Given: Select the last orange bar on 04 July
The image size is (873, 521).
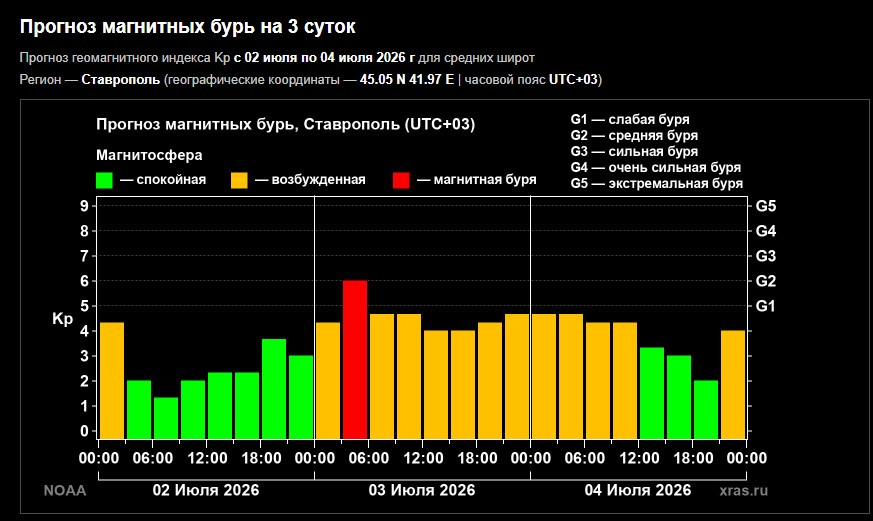Looking at the screenshot, I should tap(733, 385).
